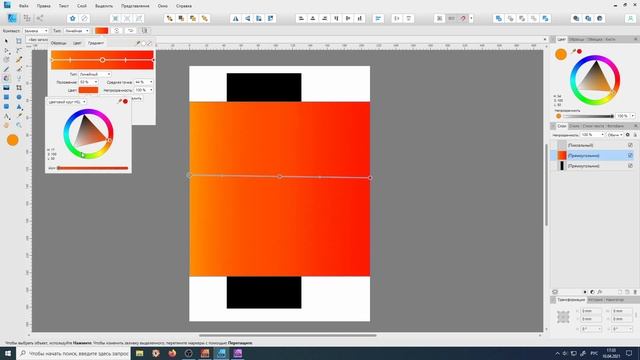Delete layer with trash icon

point(635,292)
